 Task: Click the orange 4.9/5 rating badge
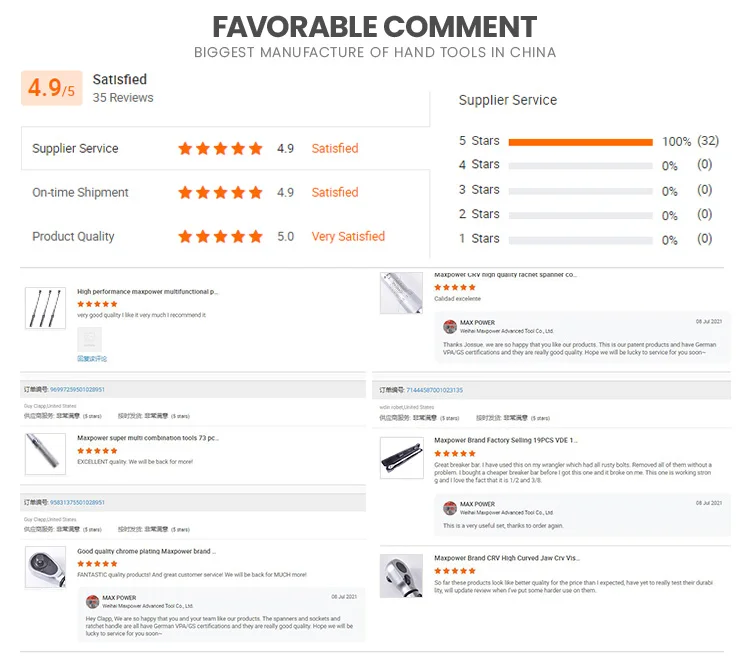tap(51, 89)
